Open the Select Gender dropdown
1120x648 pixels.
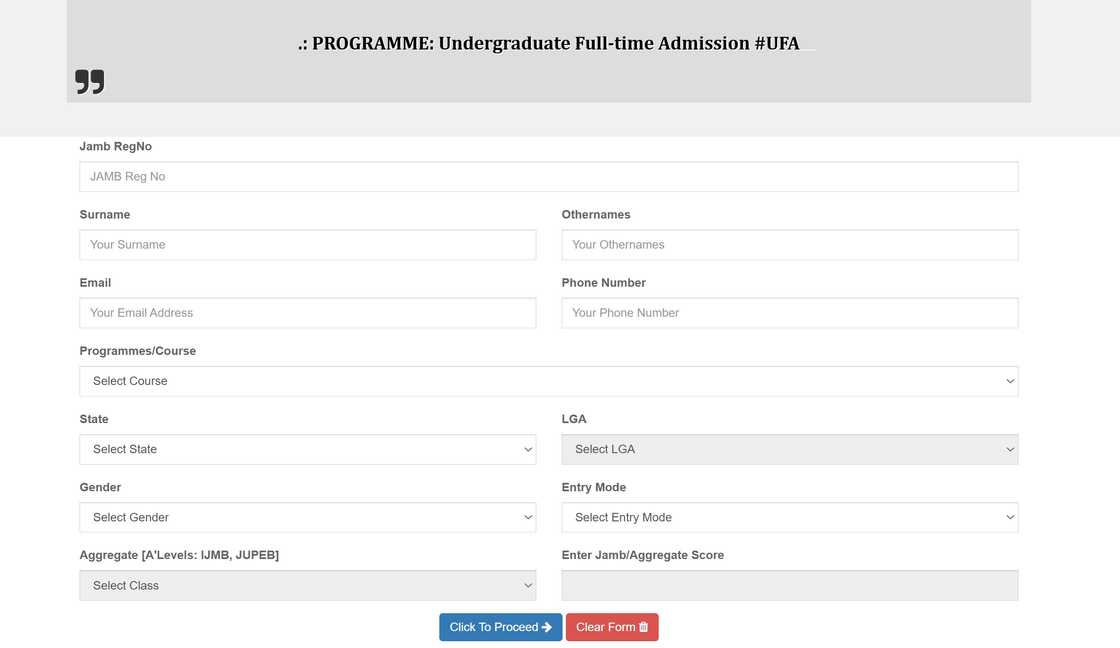coord(307,517)
